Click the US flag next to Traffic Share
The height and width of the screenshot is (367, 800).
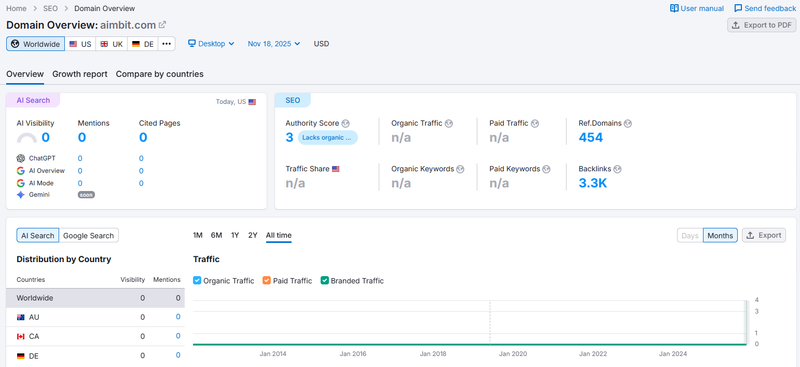(336, 169)
